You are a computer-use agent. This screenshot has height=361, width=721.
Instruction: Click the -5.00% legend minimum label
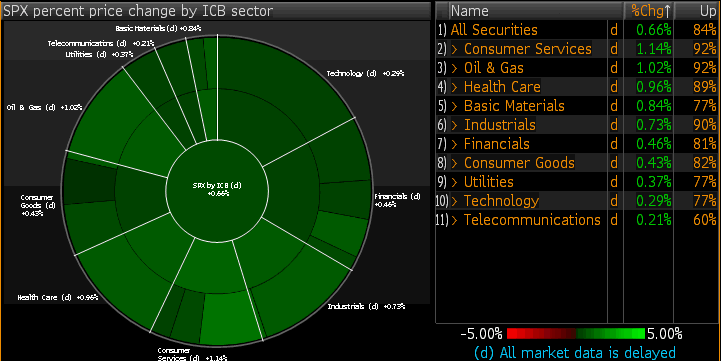[x=481, y=333]
